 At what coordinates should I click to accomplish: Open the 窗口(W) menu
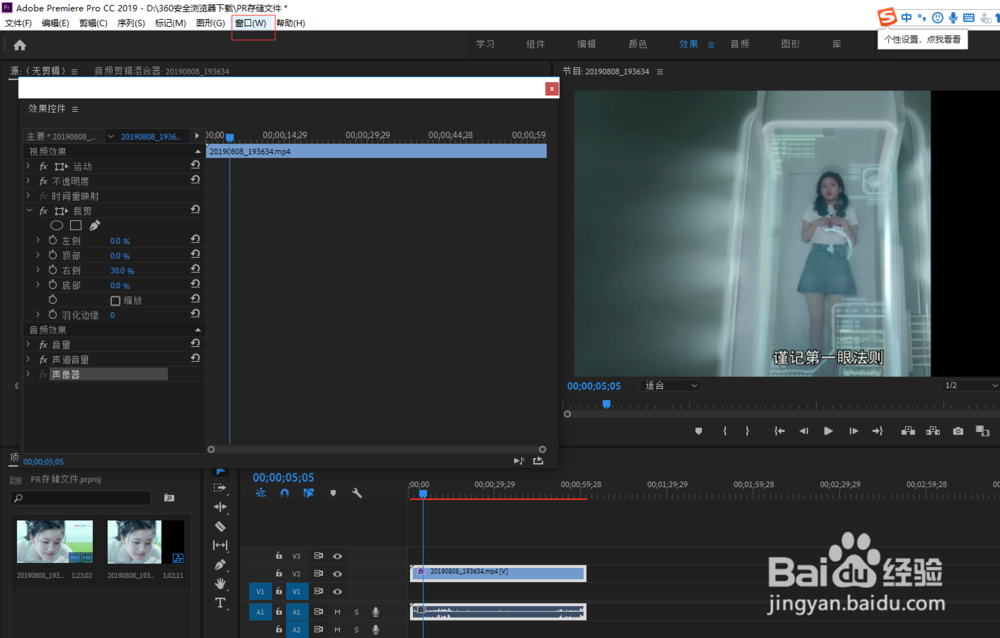pos(251,23)
